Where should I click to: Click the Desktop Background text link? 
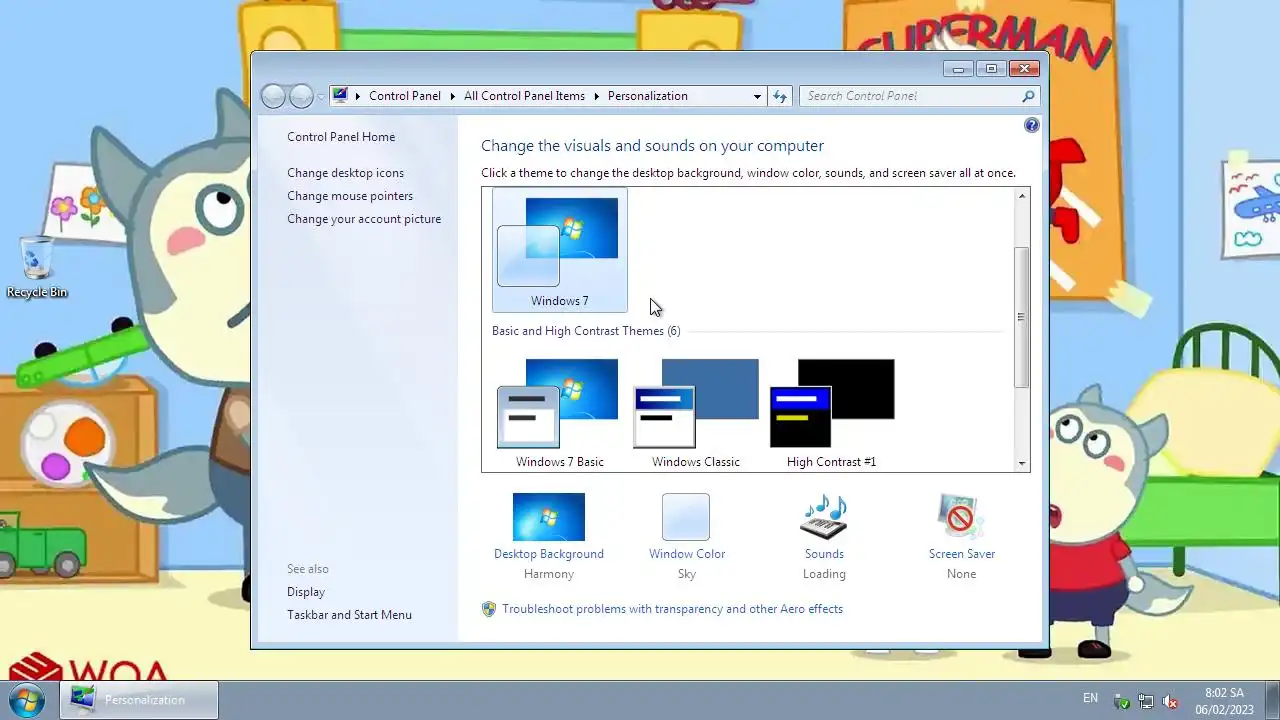(x=549, y=554)
